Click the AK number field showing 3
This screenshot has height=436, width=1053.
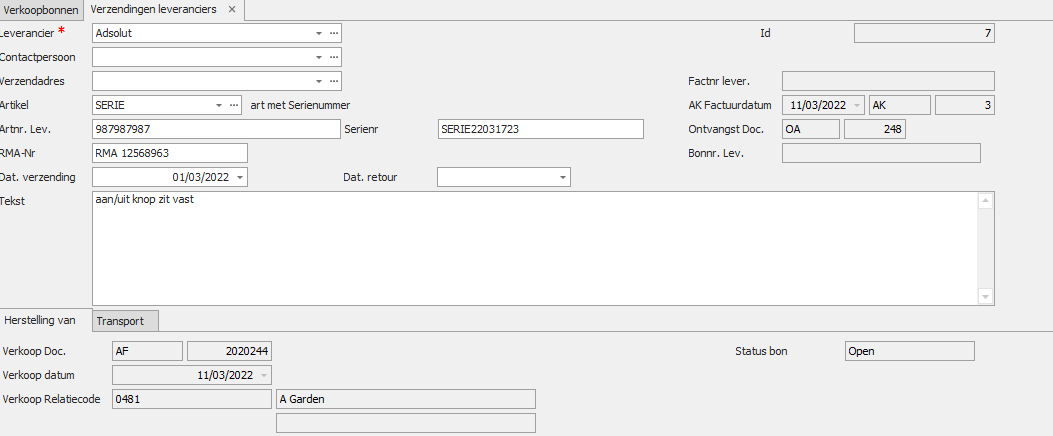[965, 105]
